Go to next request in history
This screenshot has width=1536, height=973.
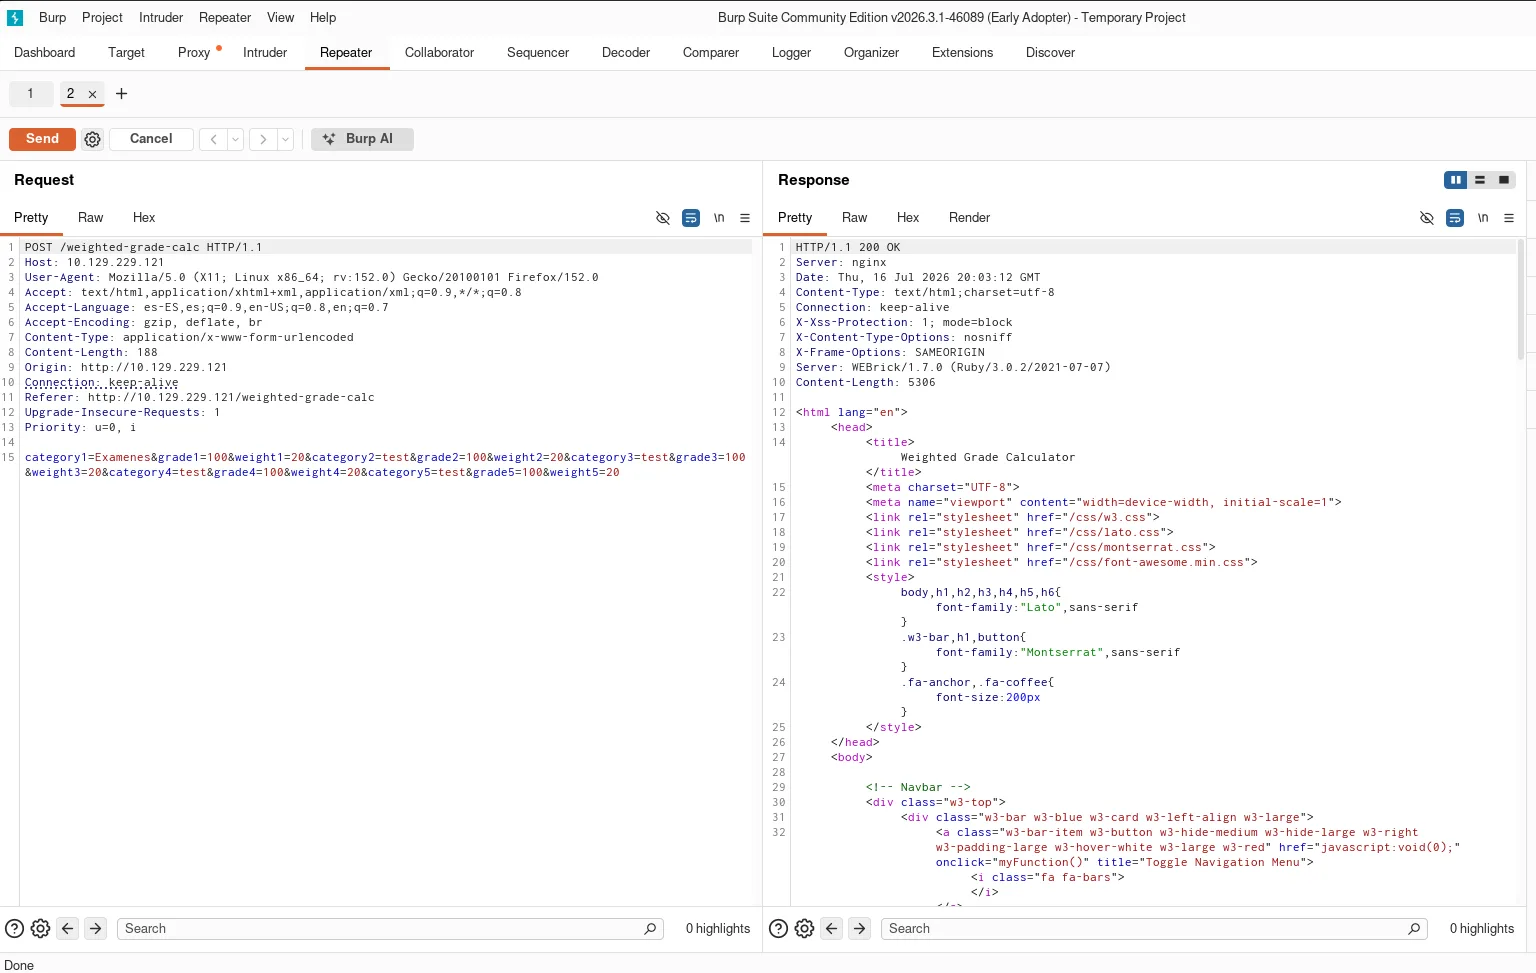[263, 139]
